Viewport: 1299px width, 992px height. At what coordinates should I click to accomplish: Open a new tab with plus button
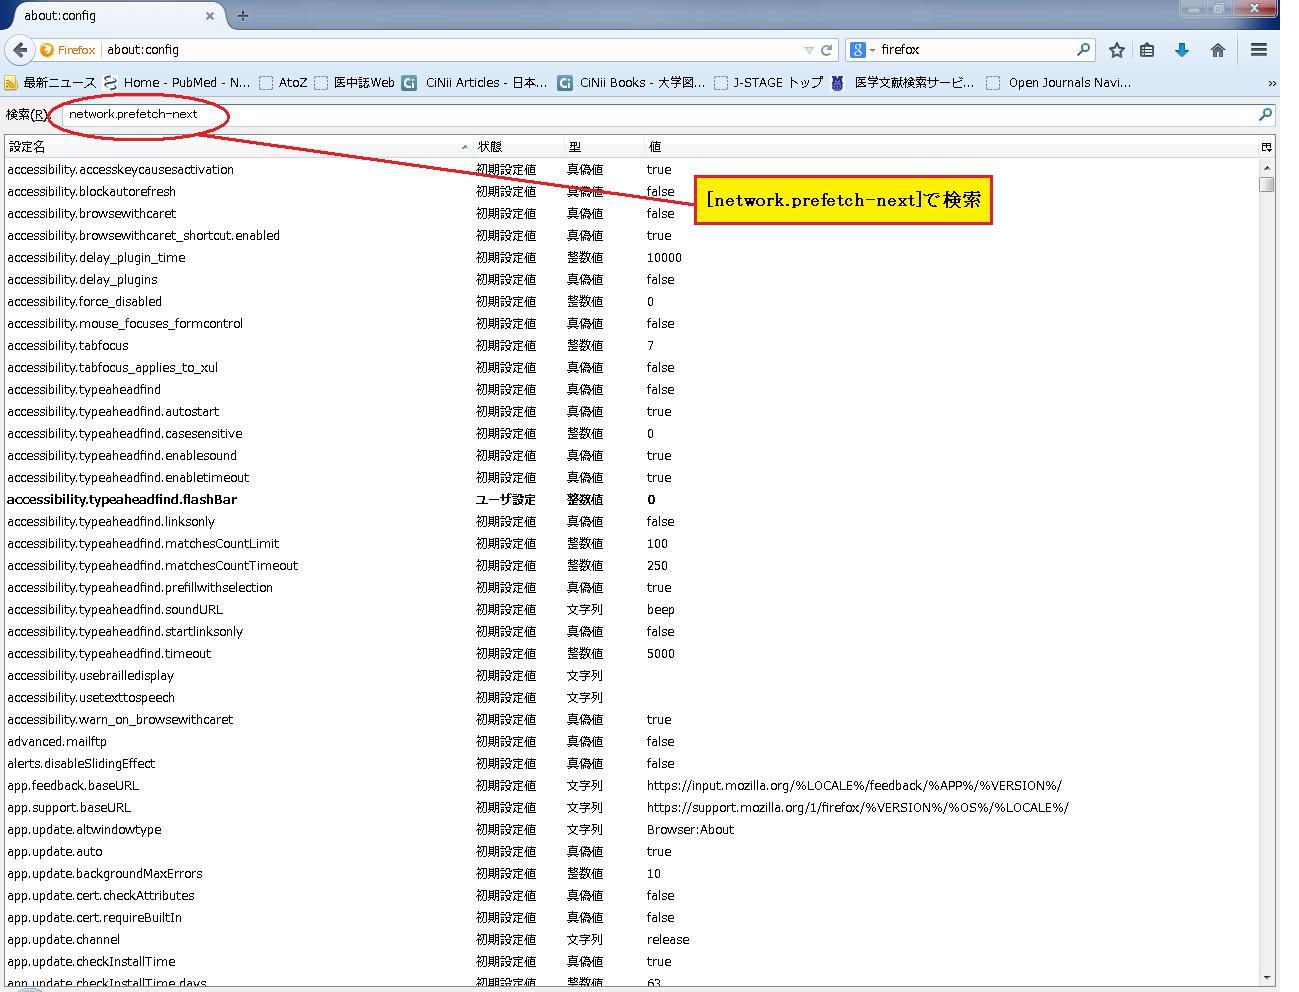(x=243, y=16)
